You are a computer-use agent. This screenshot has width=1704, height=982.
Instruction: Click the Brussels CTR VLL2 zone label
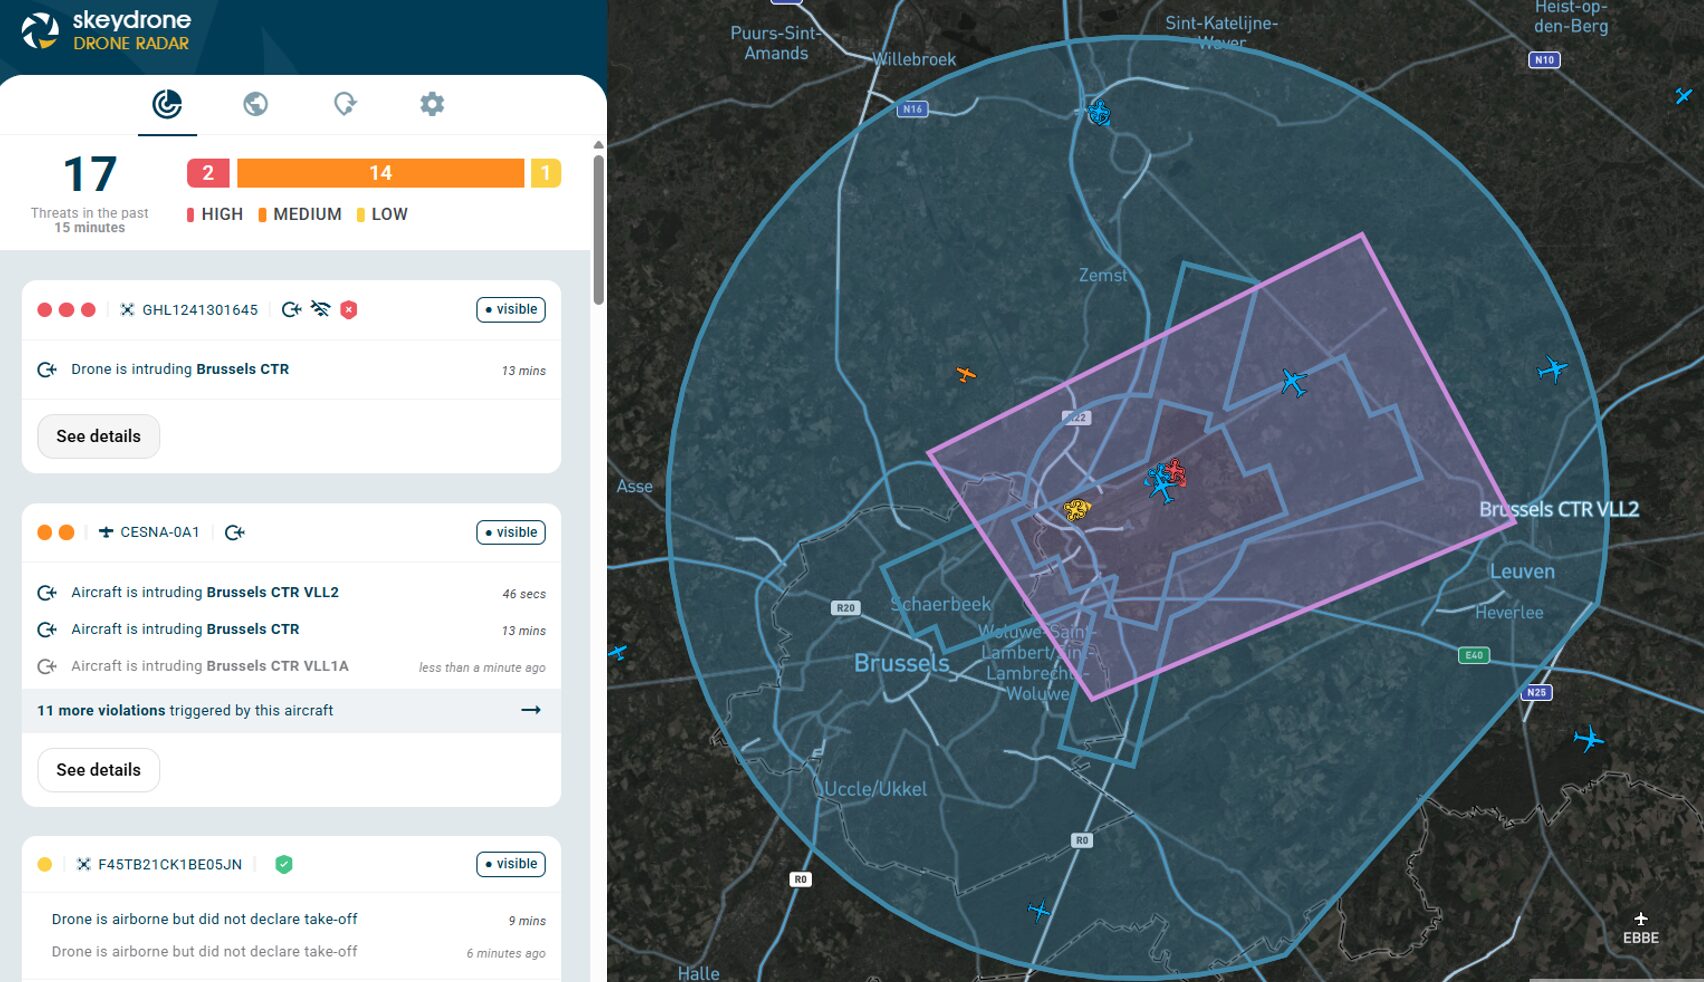pyautogui.click(x=1559, y=509)
